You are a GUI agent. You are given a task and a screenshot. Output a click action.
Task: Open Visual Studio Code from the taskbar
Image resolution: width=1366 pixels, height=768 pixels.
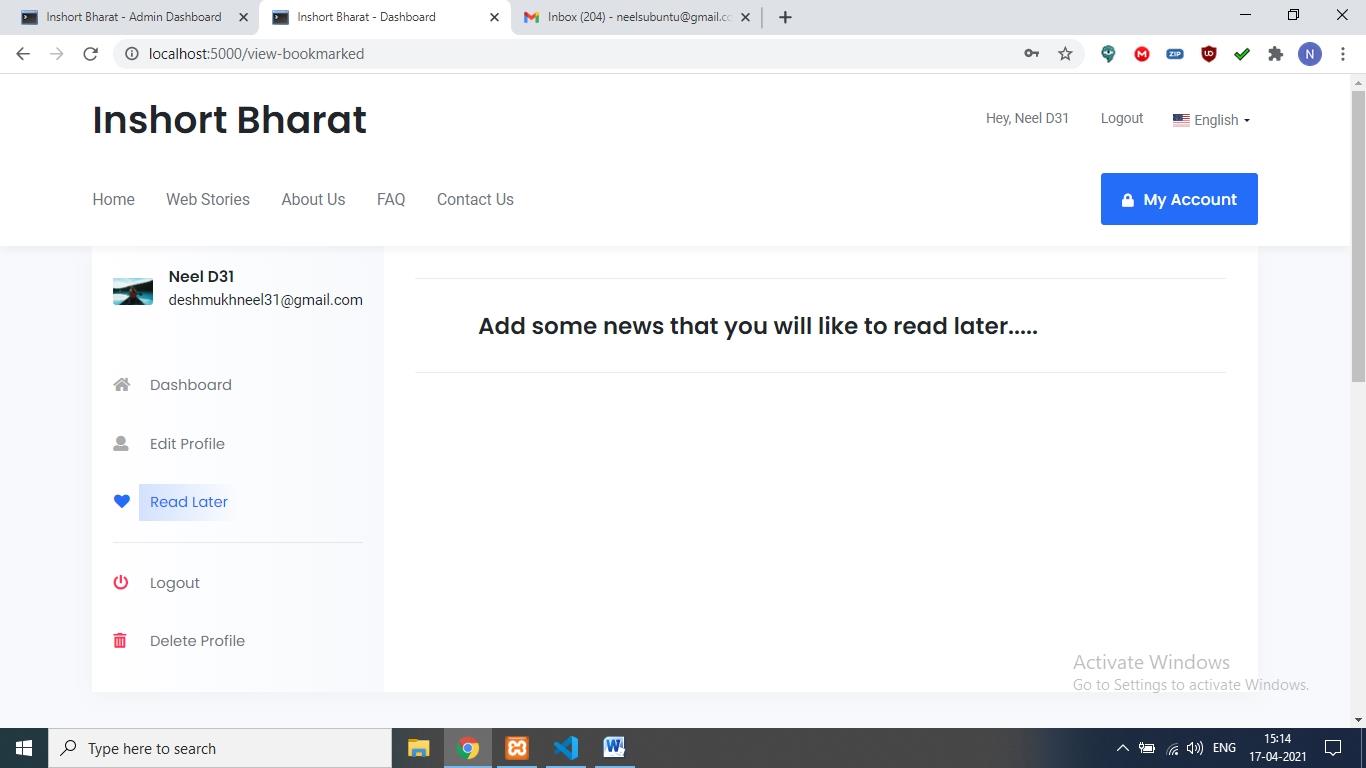click(566, 748)
